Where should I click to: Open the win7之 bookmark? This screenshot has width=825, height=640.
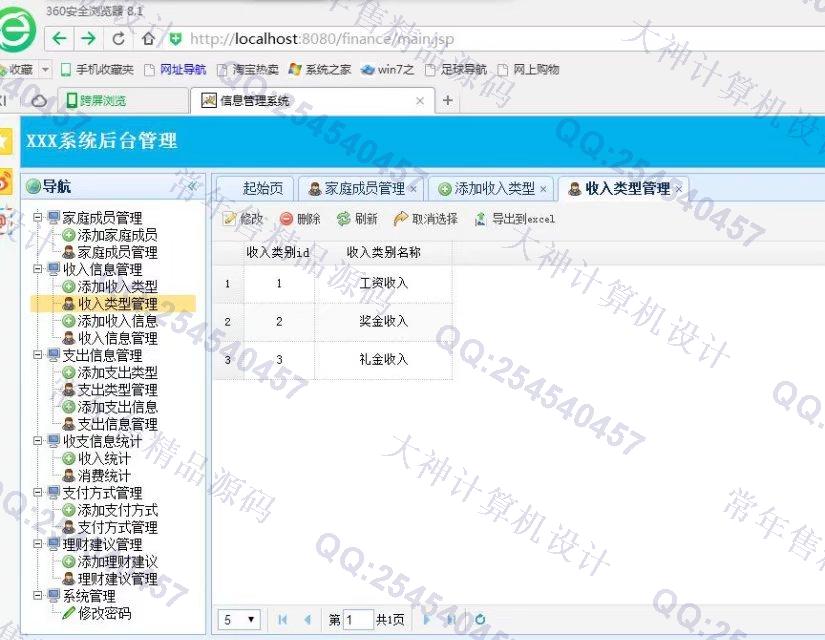[x=388, y=69]
